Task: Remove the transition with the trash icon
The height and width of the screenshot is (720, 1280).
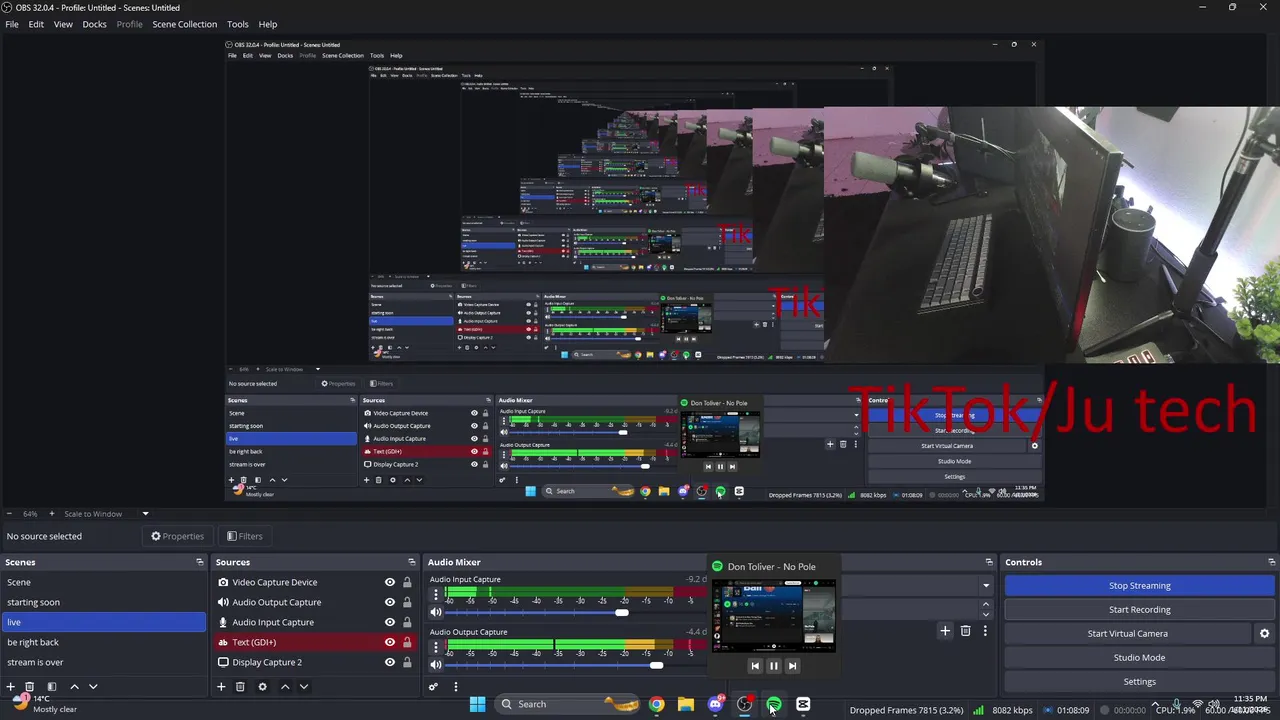Action: tap(965, 631)
